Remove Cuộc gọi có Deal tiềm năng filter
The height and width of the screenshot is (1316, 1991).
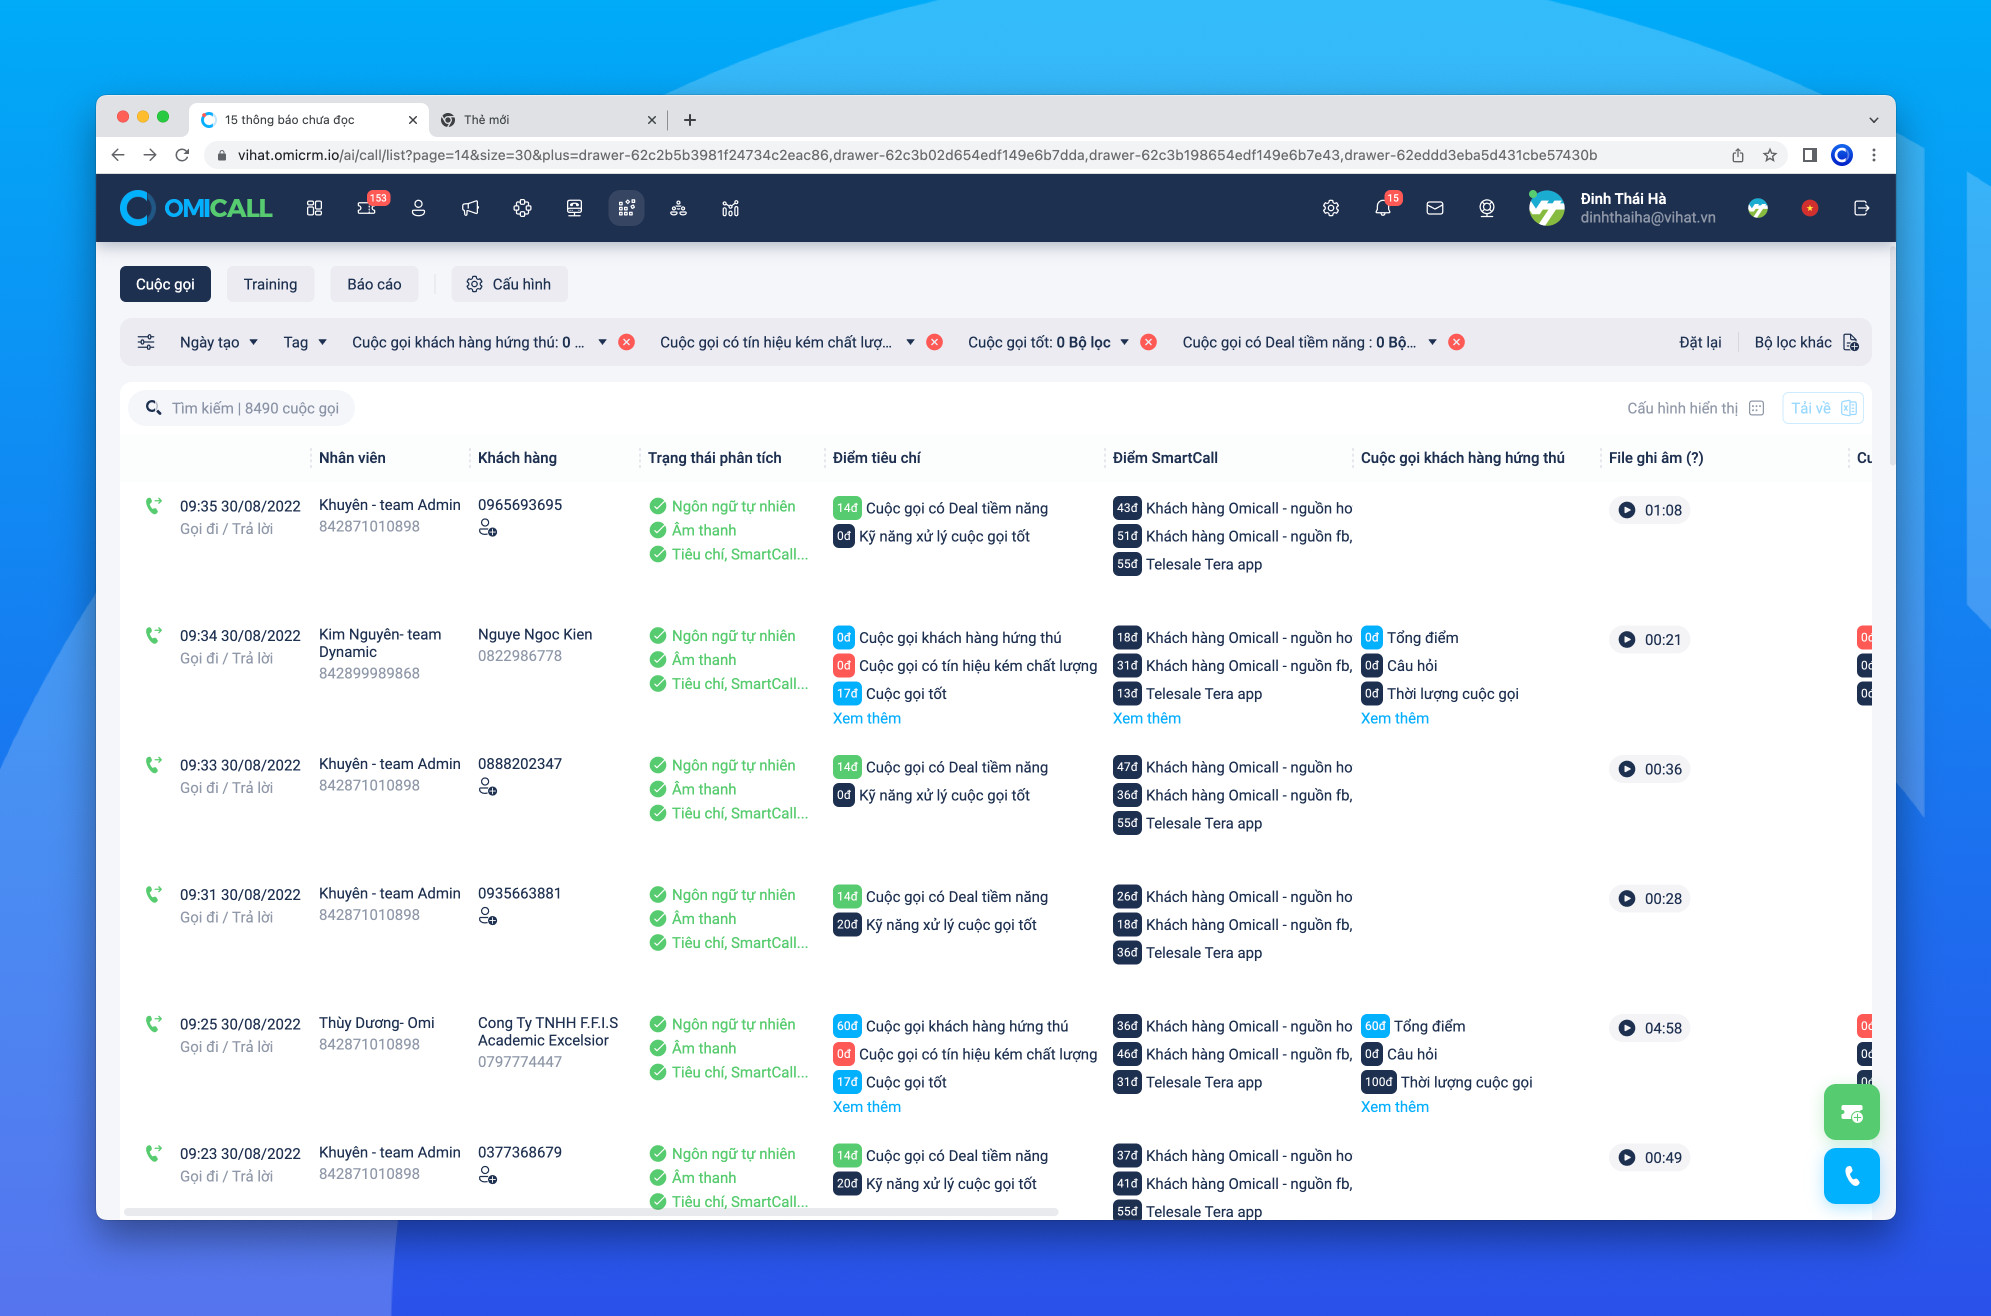point(1457,342)
